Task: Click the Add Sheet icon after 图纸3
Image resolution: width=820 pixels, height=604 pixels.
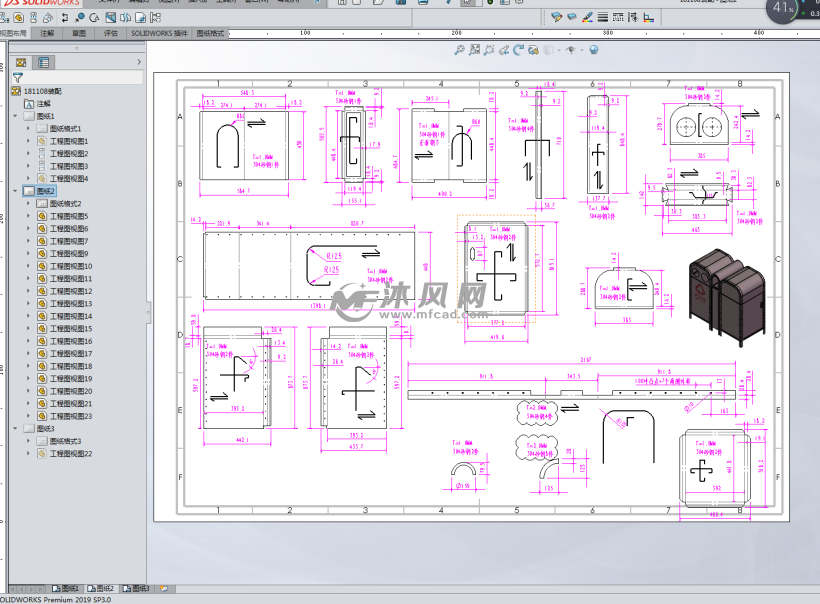Action: [163, 589]
